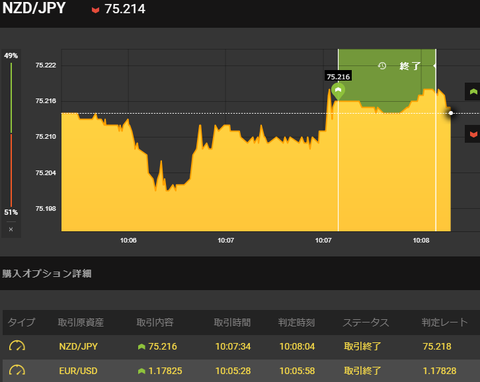Click the gauge icon in the EUR/USD row
The height and width of the screenshot is (382, 480).
coord(17,370)
